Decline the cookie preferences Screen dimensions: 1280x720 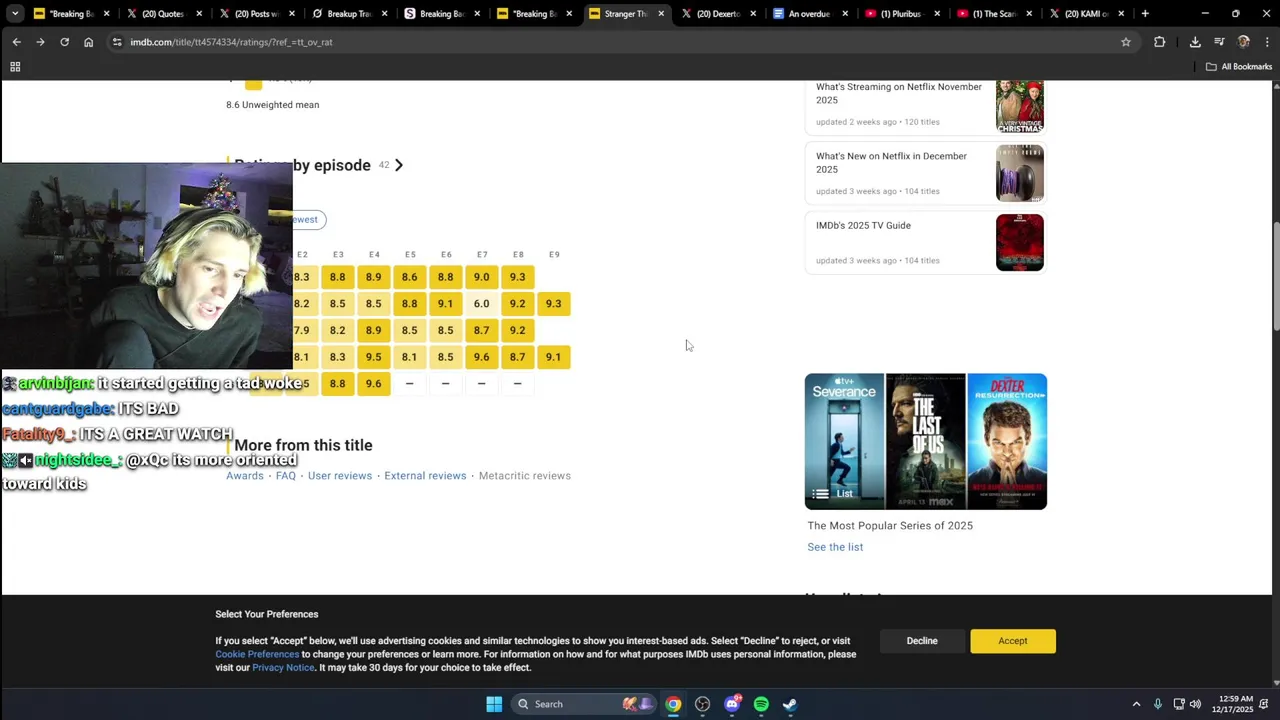(x=922, y=641)
